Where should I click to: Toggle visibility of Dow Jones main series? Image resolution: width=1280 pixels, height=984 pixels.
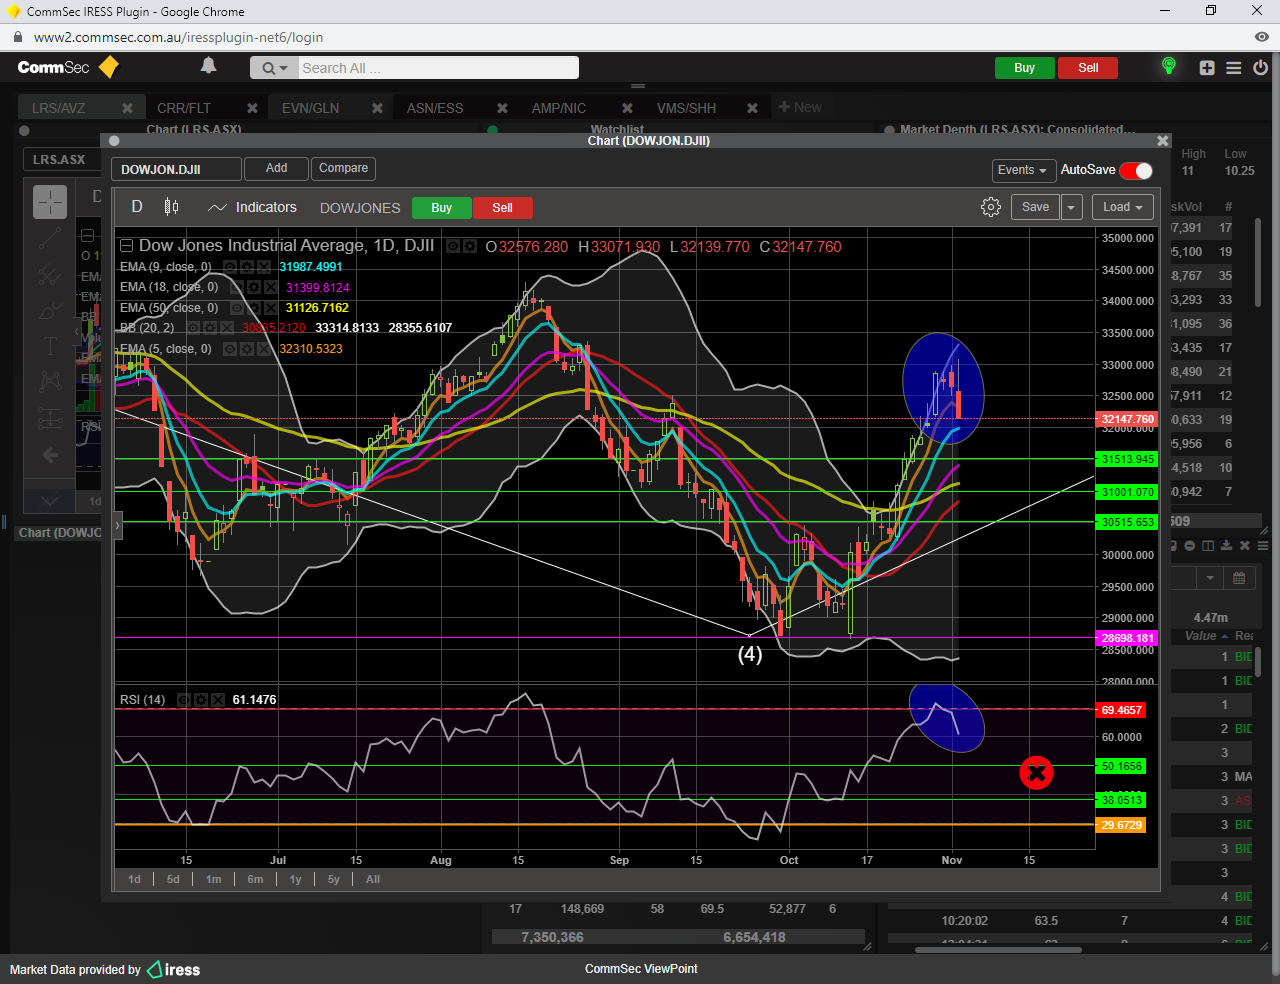[453, 246]
